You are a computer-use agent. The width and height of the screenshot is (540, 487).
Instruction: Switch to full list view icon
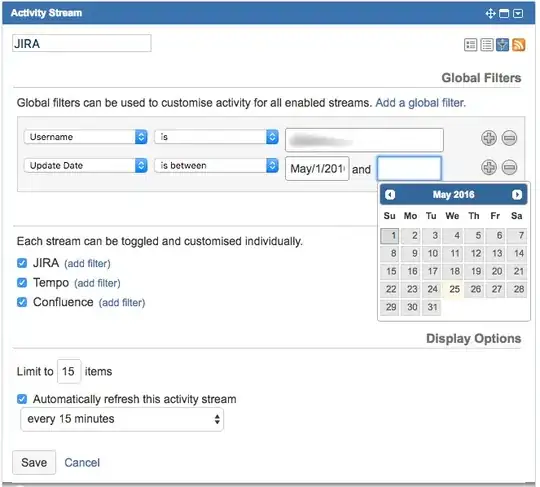[487, 45]
